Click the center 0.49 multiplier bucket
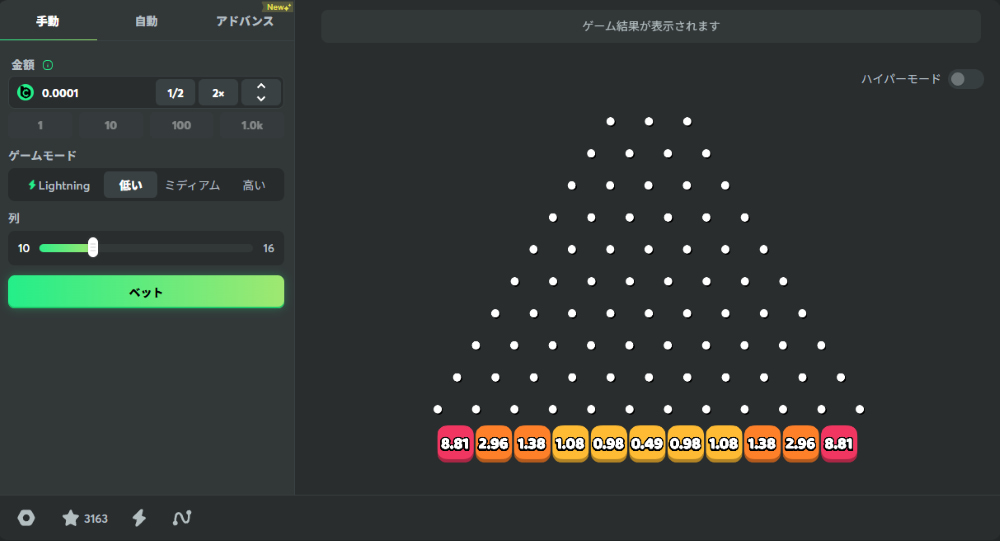Viewport: 1000px width, 541px height. 647,443
